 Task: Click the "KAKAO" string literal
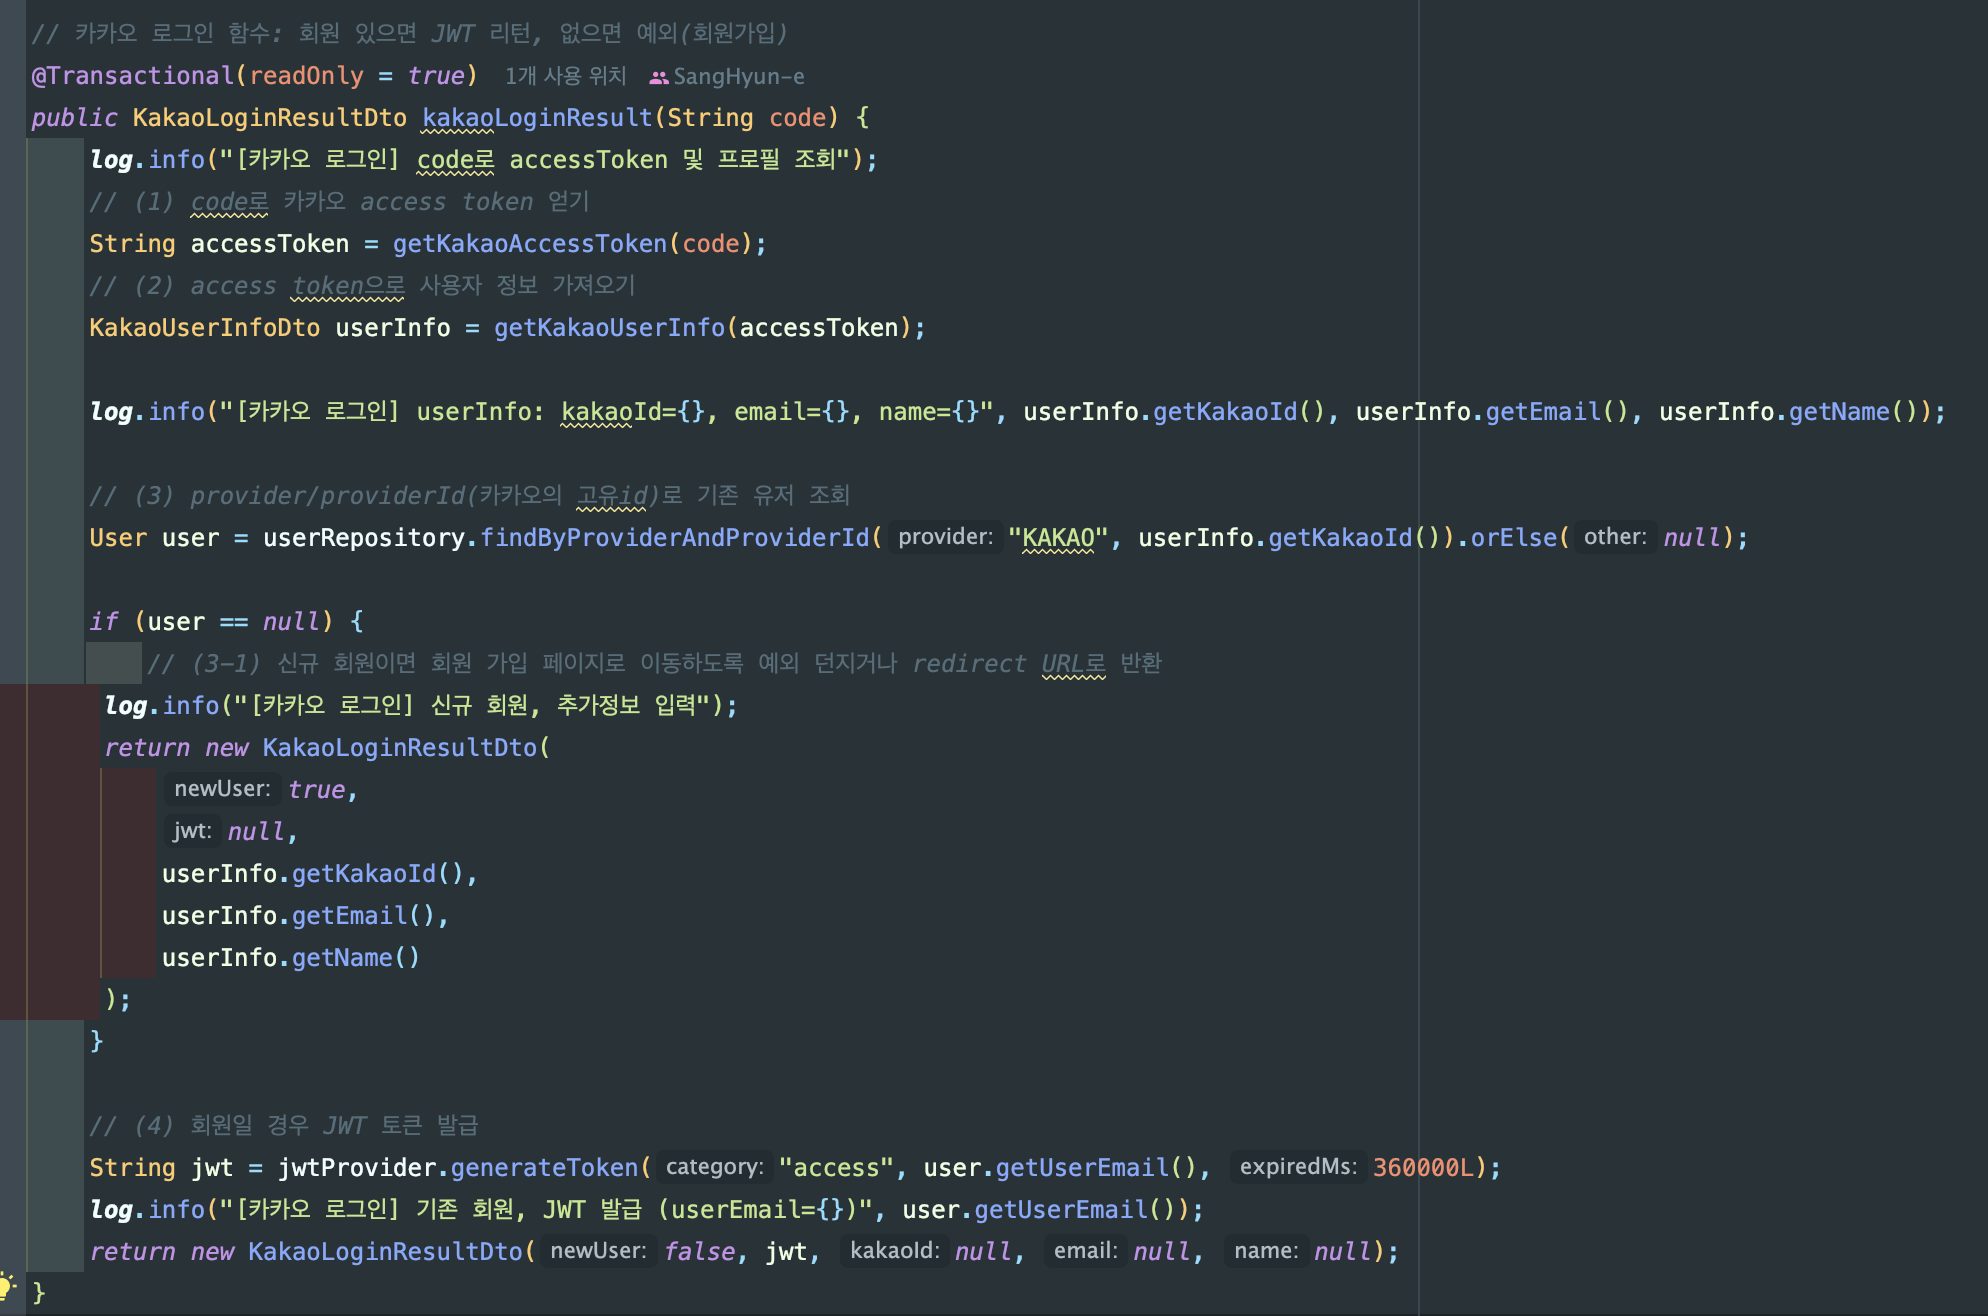tap(1058, 538)
